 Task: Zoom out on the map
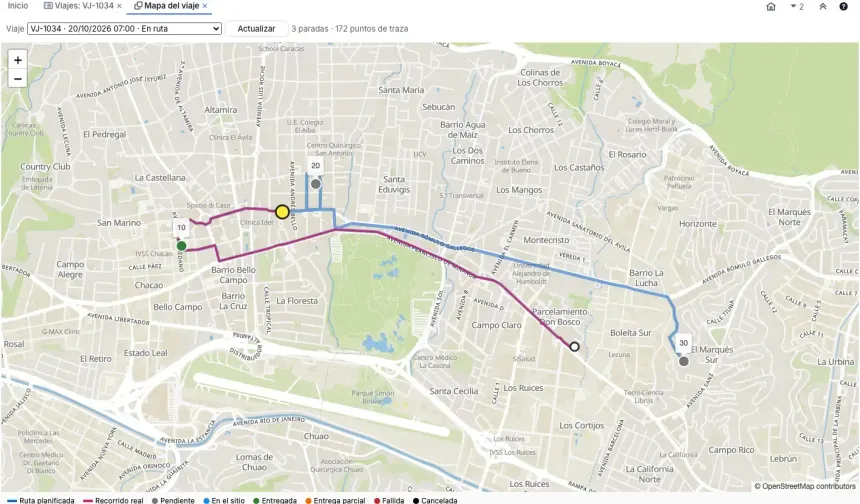[18, 79]
